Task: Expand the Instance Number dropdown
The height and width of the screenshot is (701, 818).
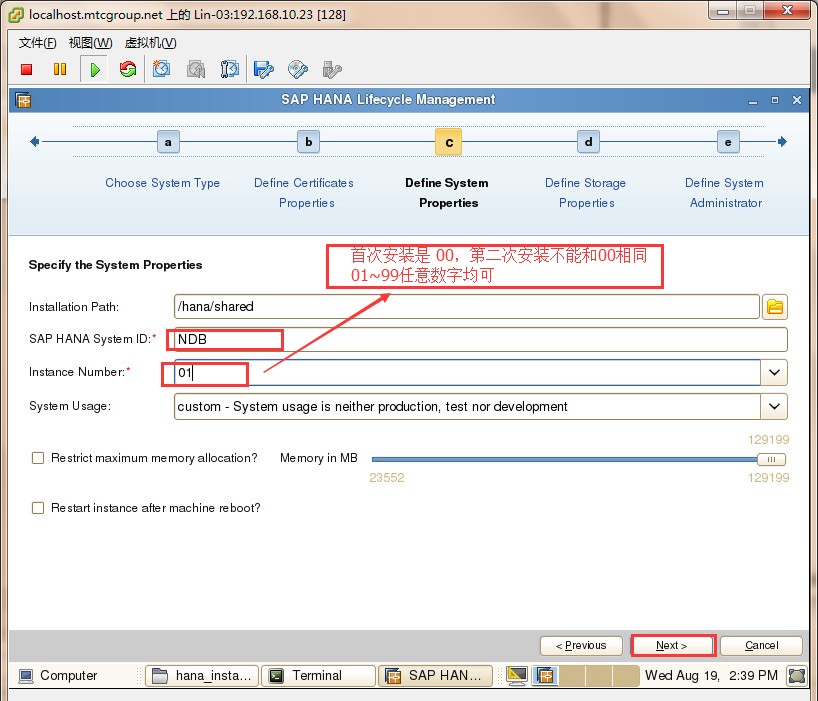Action: pos(774,372)
